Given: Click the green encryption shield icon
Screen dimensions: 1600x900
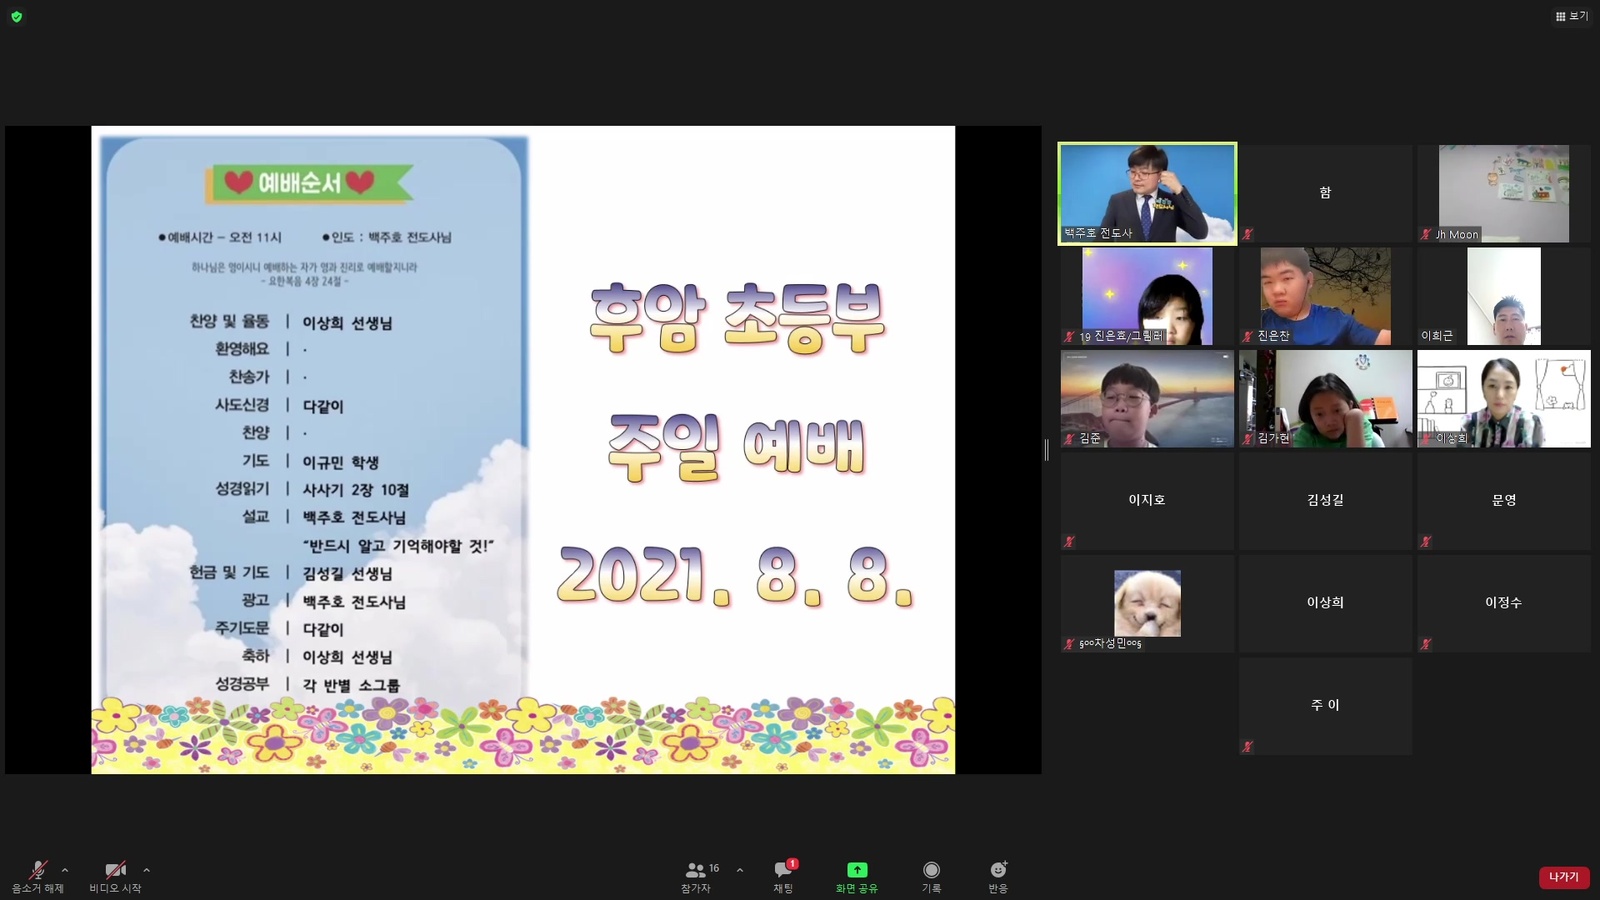Looking at the screenshot, I should pyautogui.click(x=16, y=17).
